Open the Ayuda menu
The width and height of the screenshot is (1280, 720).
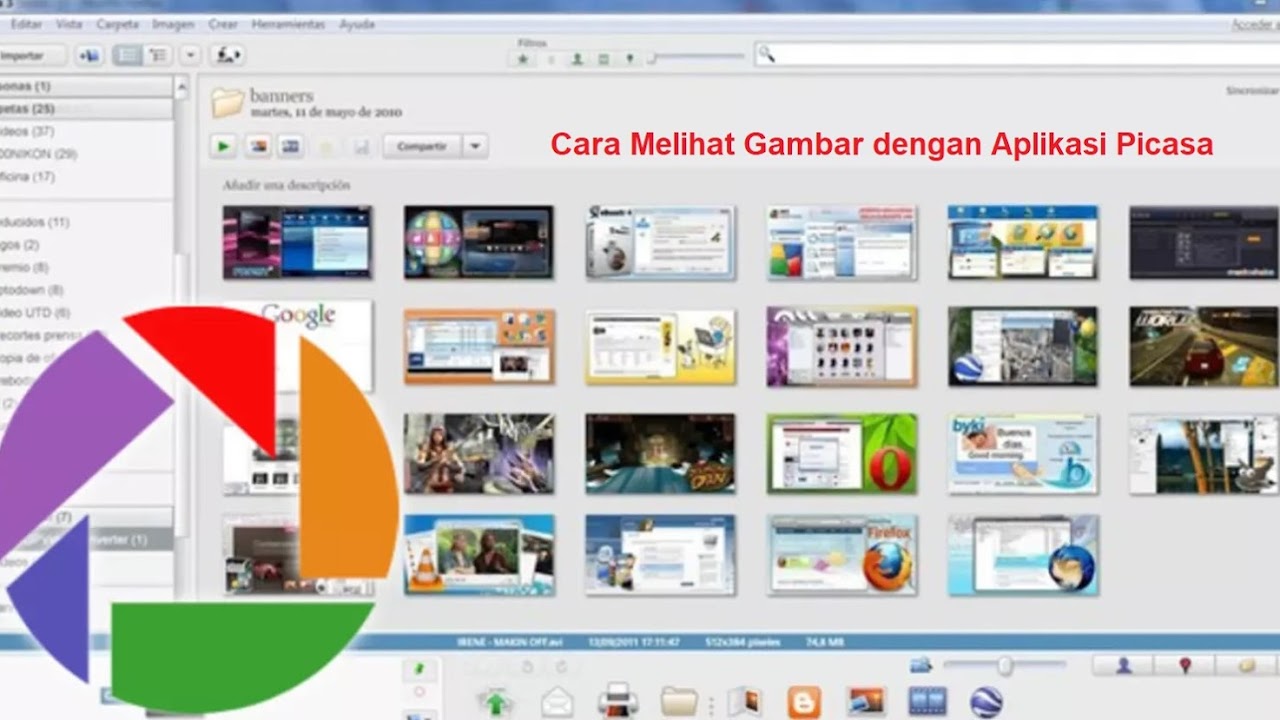pyautogui.click(x=356, y=24)
